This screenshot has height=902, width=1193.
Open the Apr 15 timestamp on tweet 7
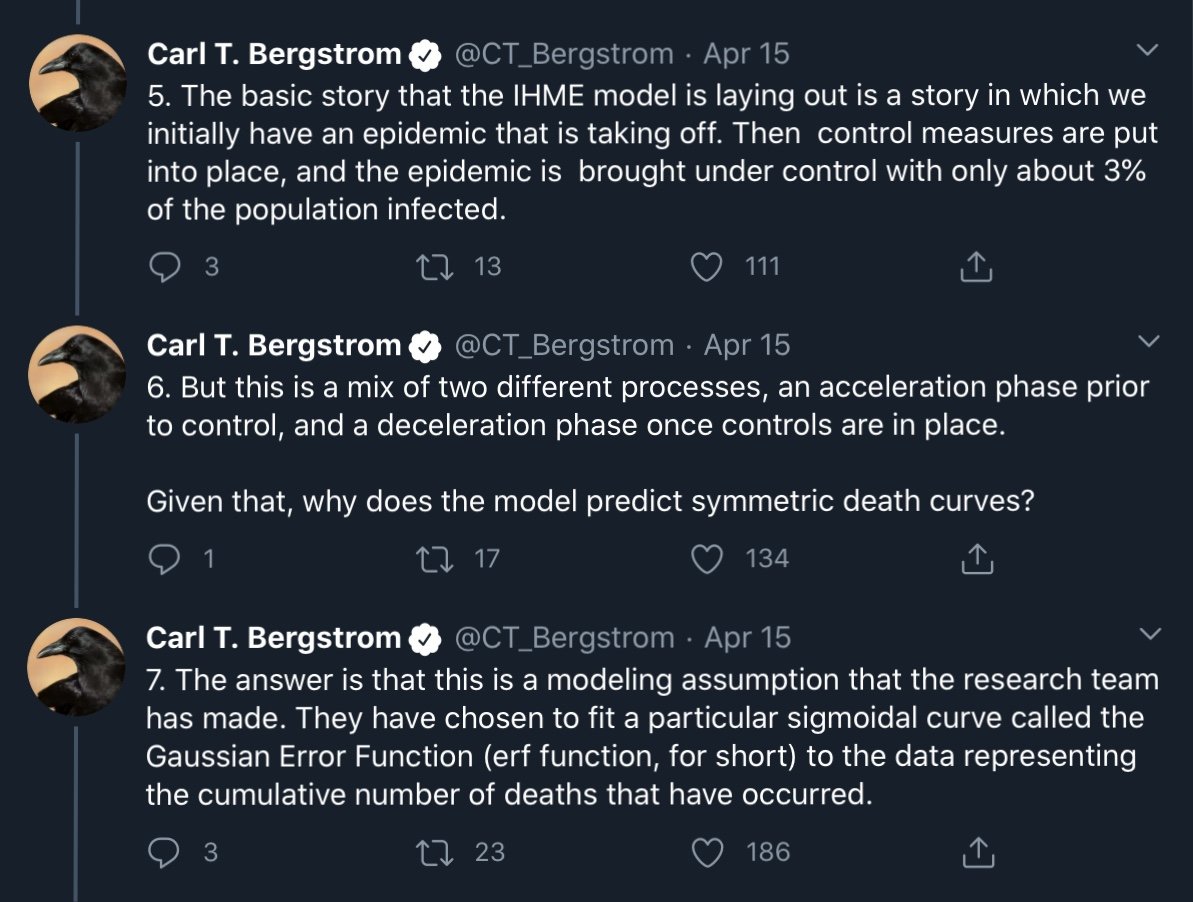click(747, 637)
